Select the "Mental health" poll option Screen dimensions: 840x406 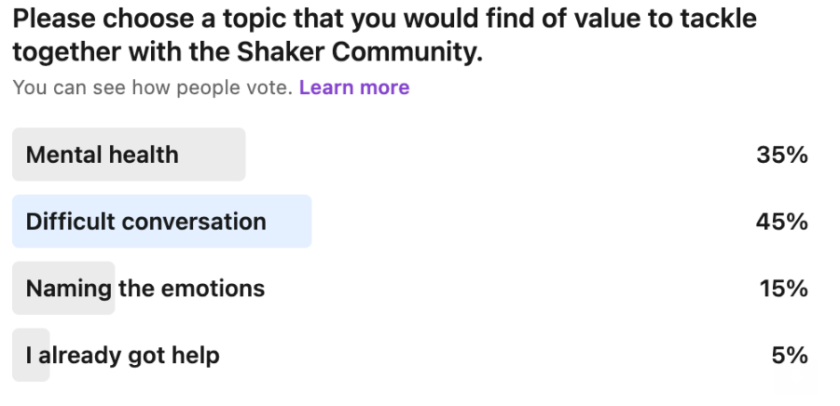(x=102, y=155)
